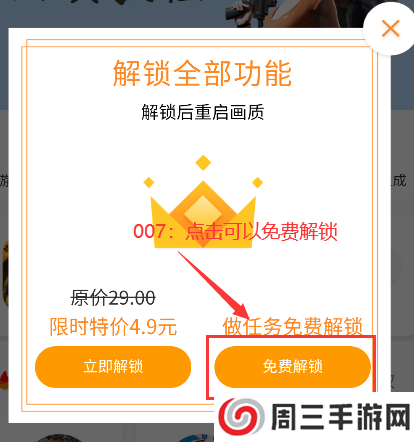Screen dimensions: 414x442
Task: Tap the 立即解锁 pay button
Action: (113, 367)
